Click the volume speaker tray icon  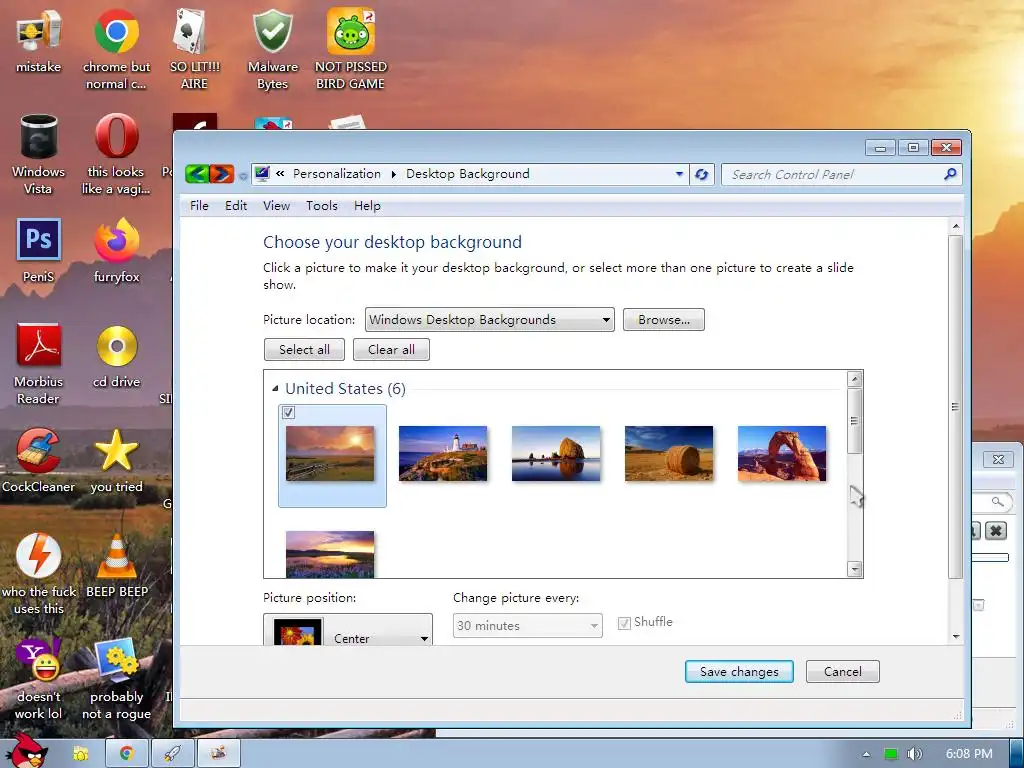(914, 754)
